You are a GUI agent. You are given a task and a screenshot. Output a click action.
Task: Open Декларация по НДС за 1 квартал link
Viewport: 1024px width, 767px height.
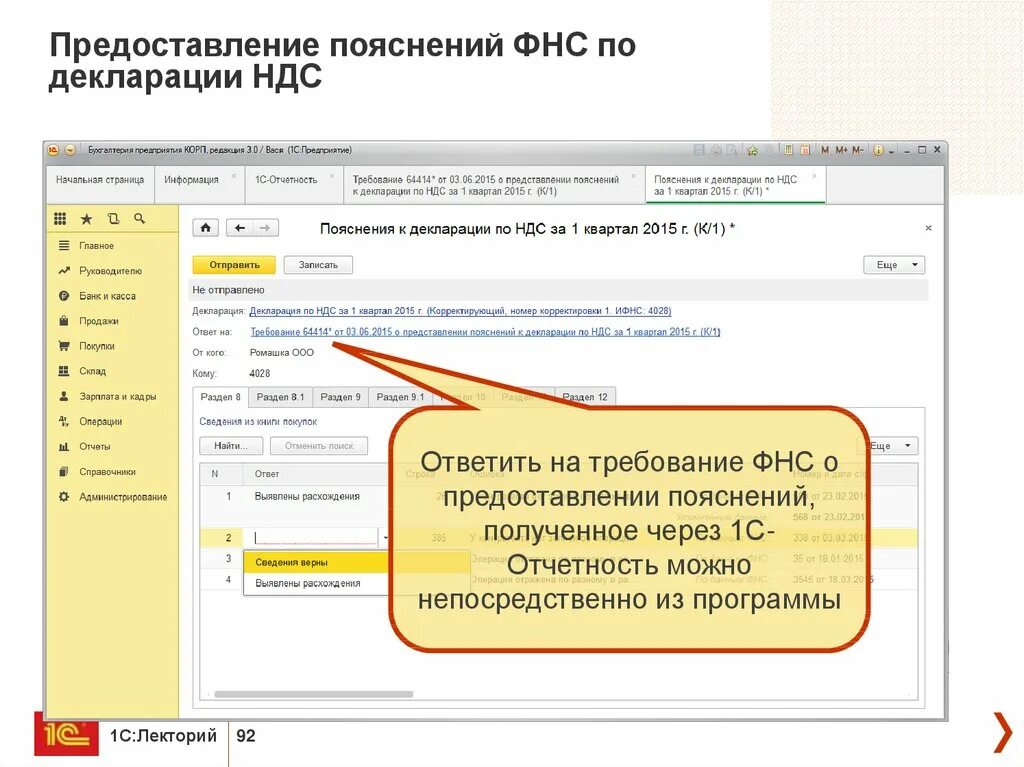(x=460, y=311)
